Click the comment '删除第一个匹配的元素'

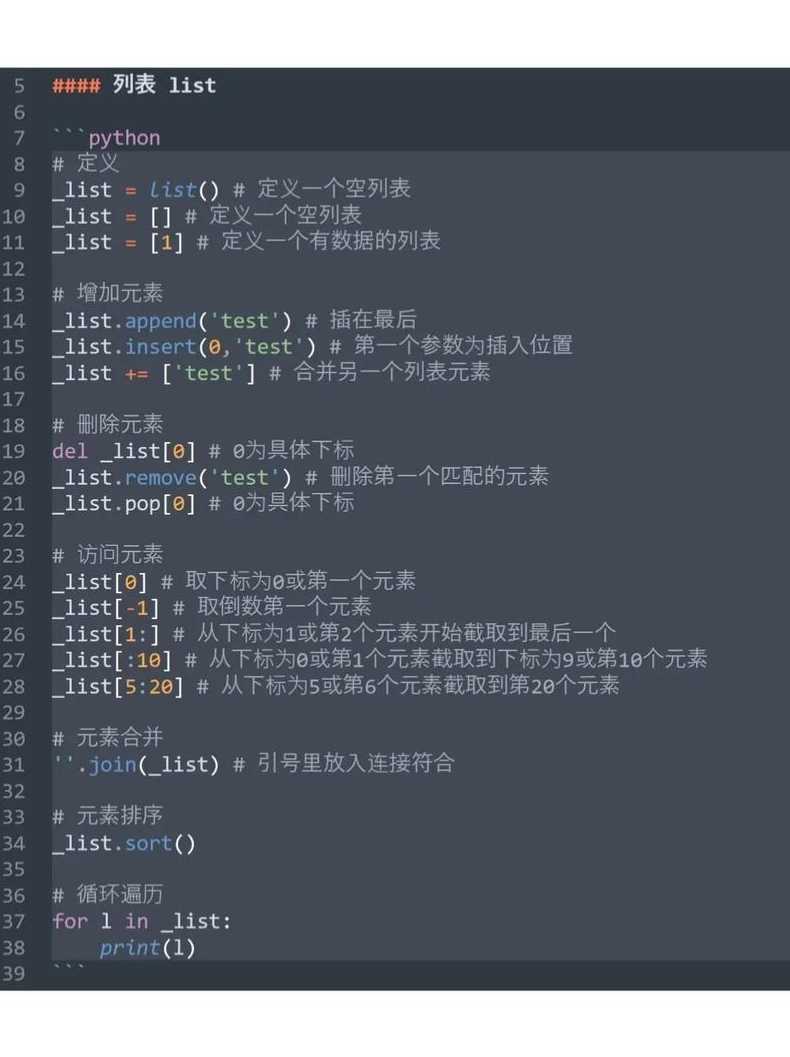[439, 476]
